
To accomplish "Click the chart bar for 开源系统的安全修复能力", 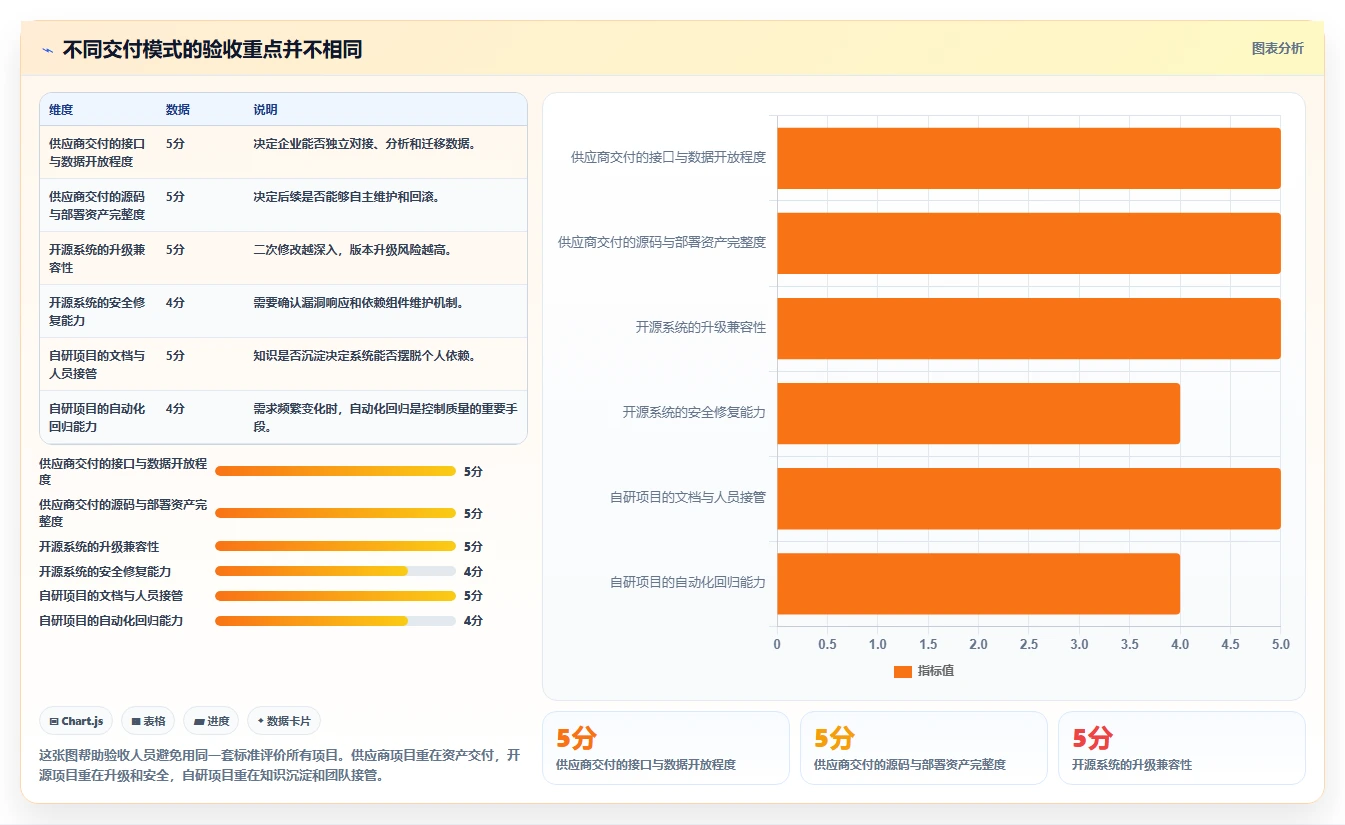I will [x=978, y=413].
